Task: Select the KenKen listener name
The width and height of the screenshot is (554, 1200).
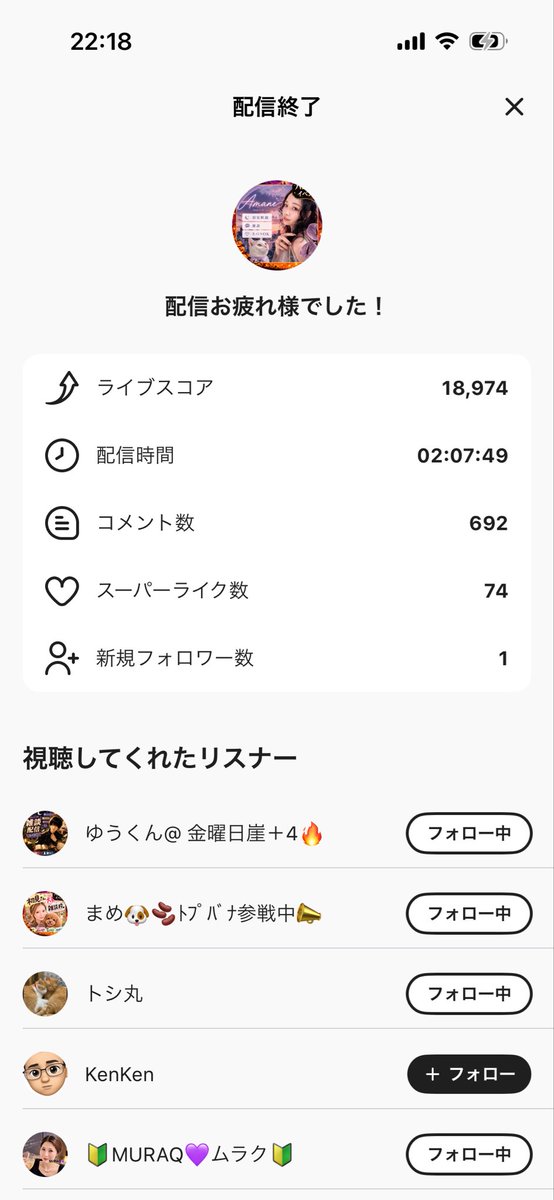Action: tap(120, 1075)
